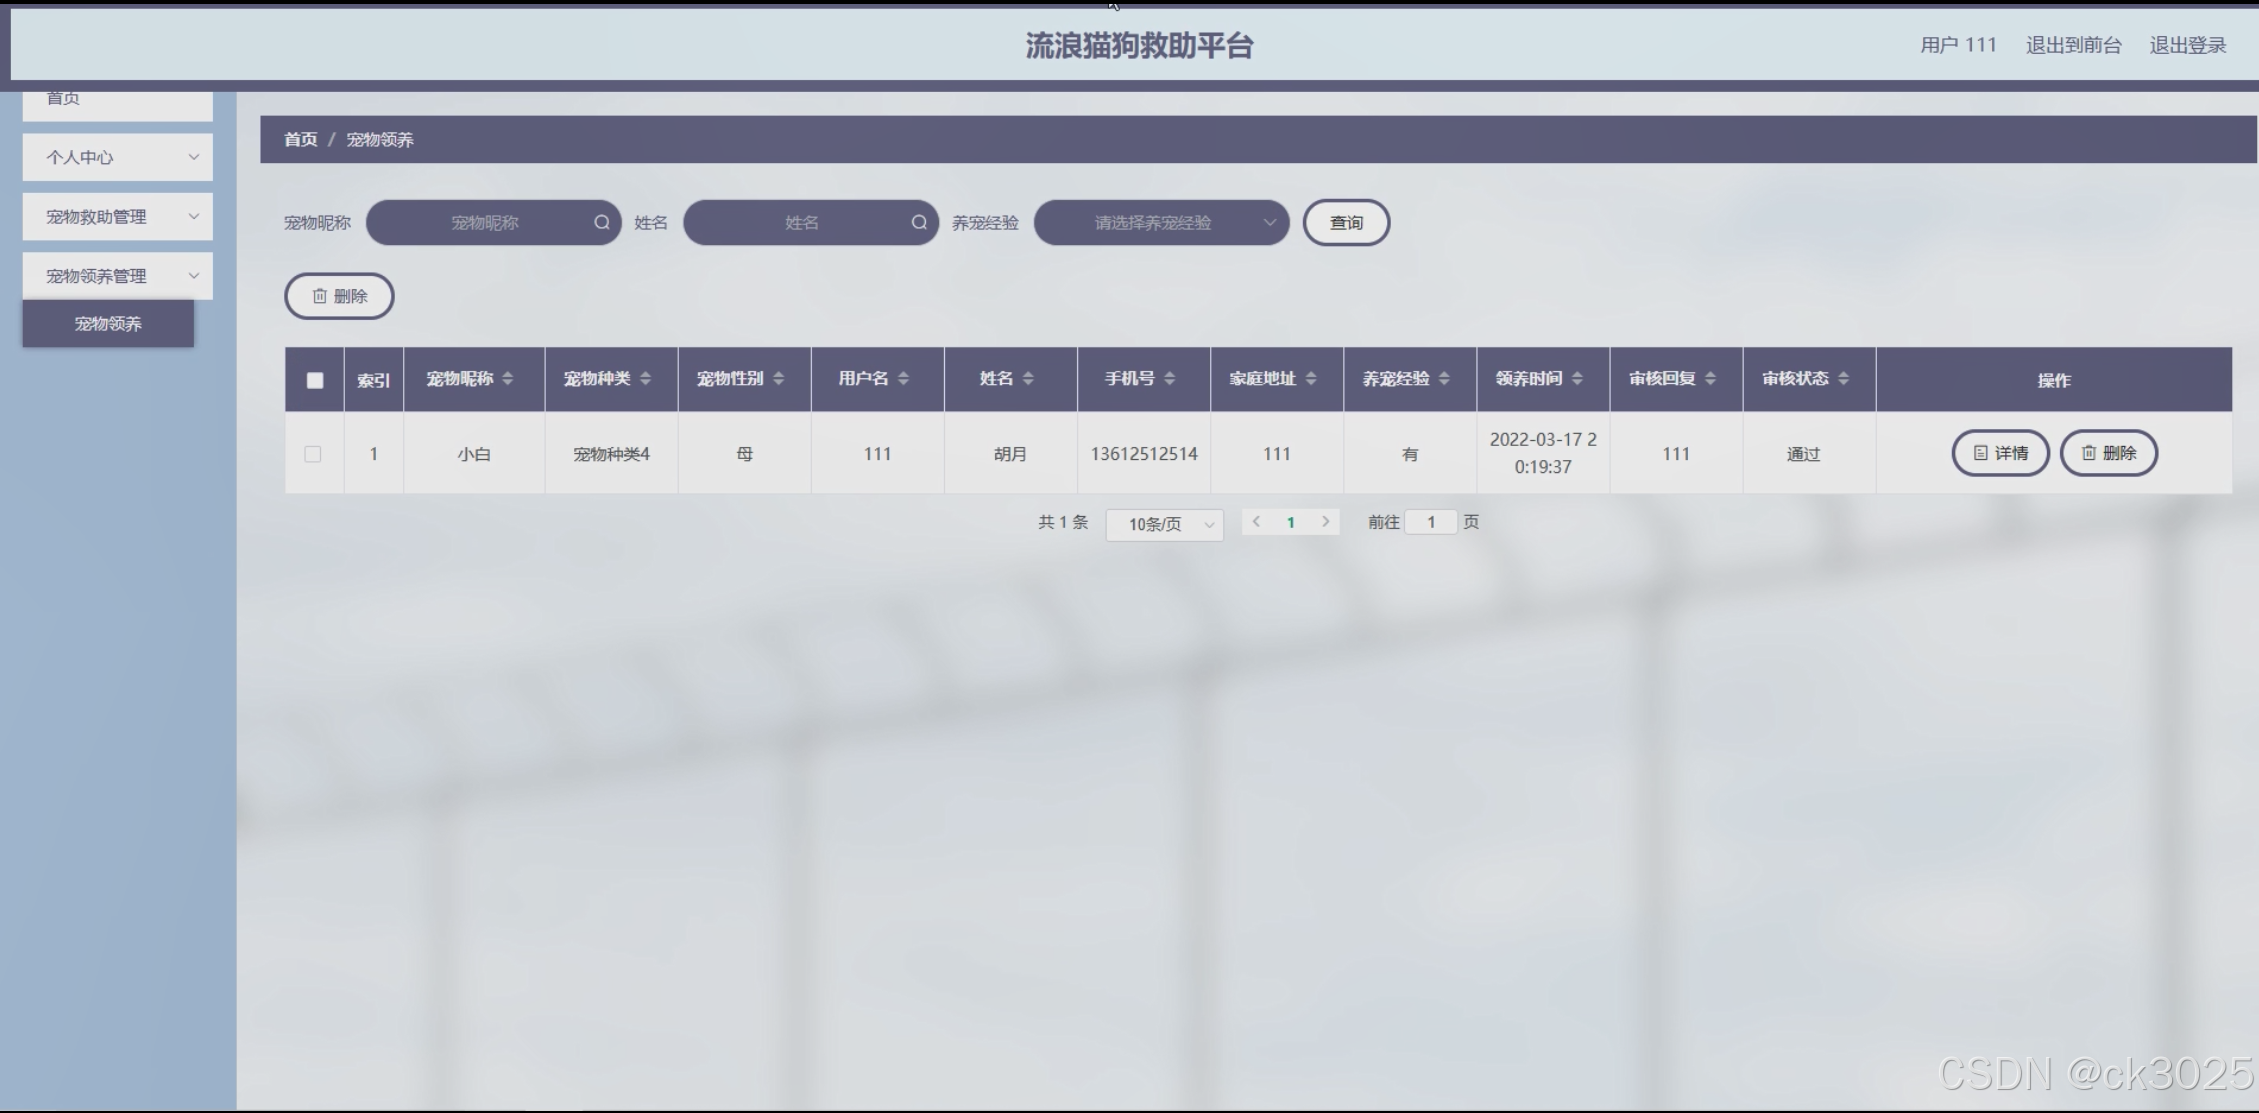
Task: Expand 个人中心 sidebar menu
Action: (x=117, y=157)
